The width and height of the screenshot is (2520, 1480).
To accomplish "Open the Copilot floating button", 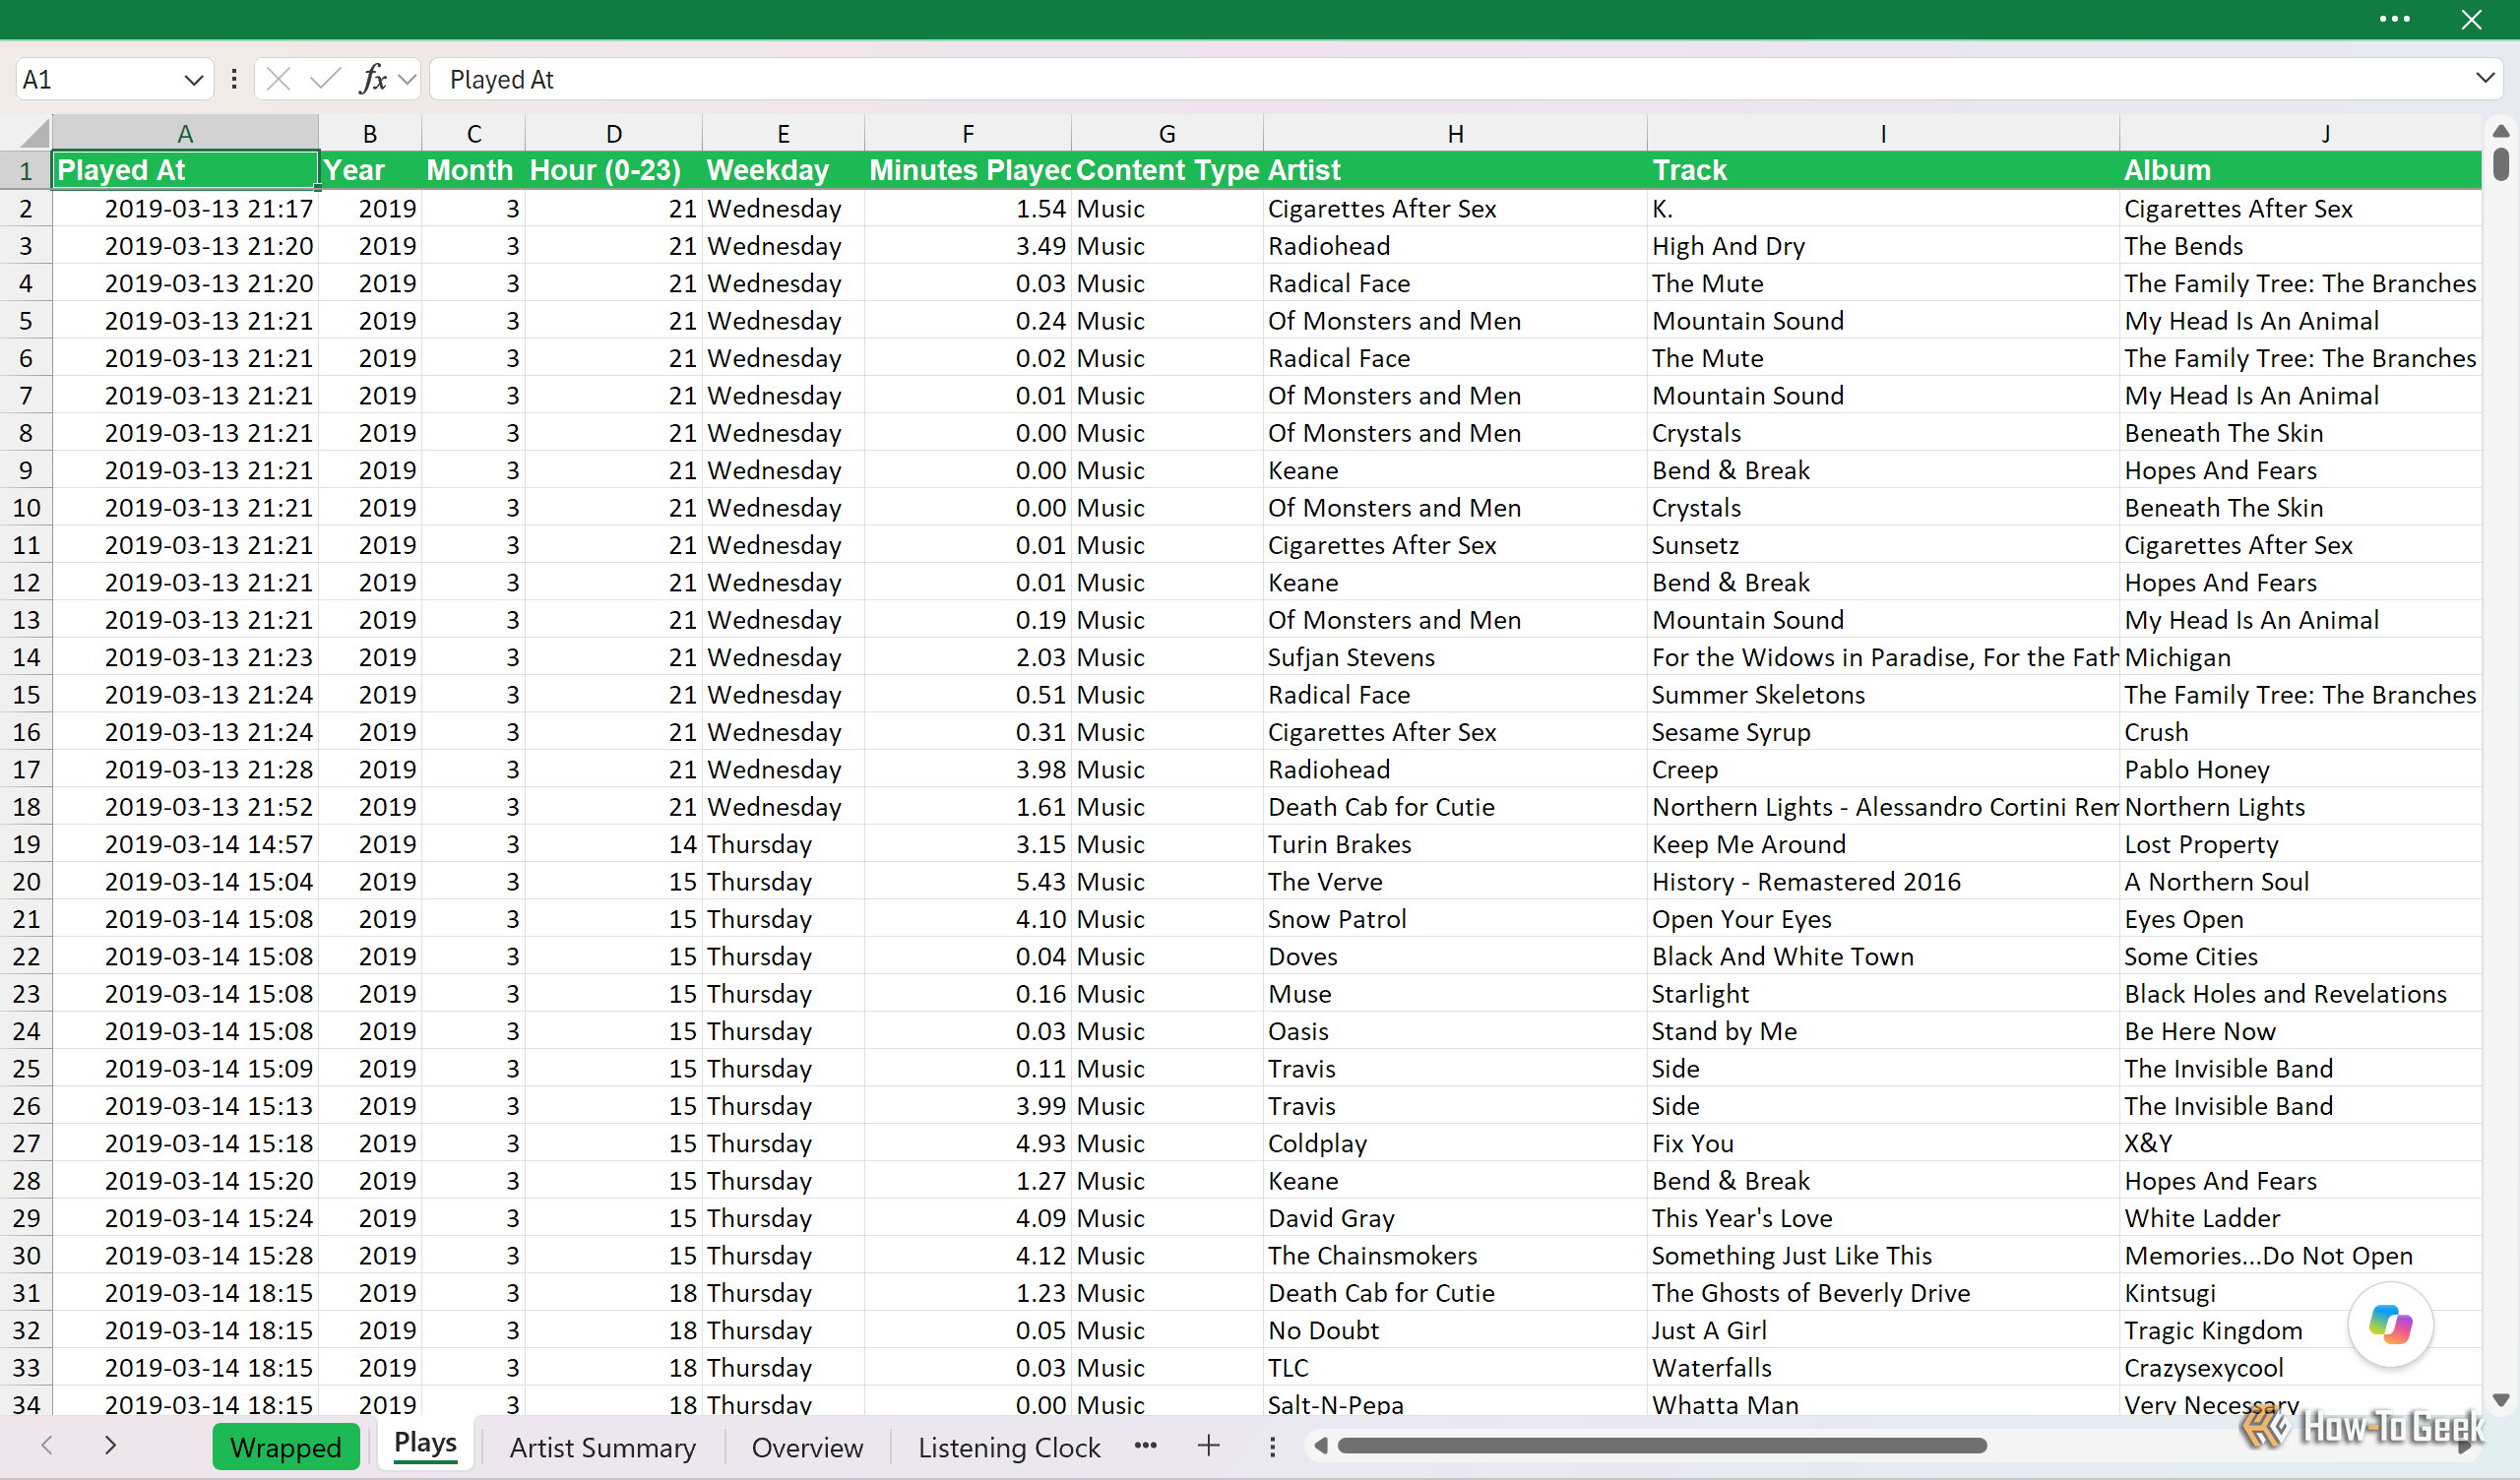I will (x=2390, y=1325).
